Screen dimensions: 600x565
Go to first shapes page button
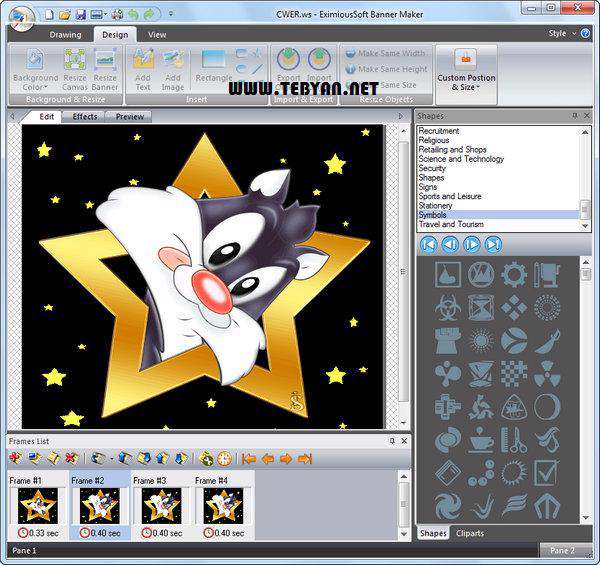tap(429, 244)
